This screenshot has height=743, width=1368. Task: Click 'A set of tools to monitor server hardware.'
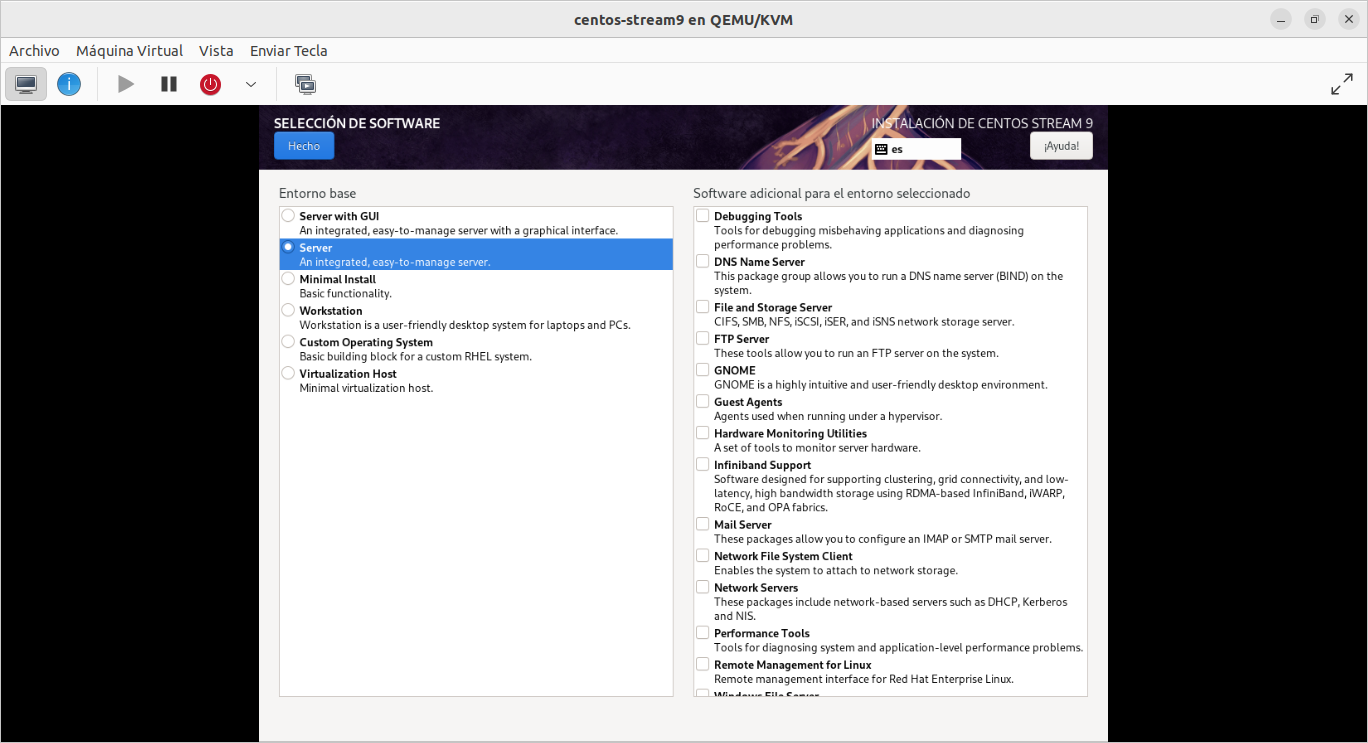pyautogui.click(x=817, y=448)
